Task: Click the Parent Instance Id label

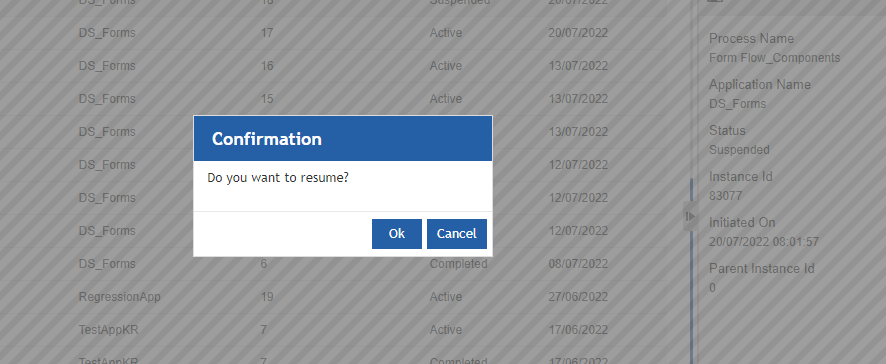Action: point(762,268)
